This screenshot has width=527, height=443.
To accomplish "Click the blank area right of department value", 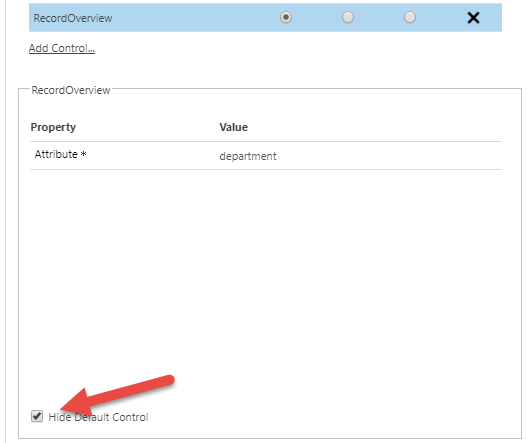I will pyautogui.click(x=388, y=156).
